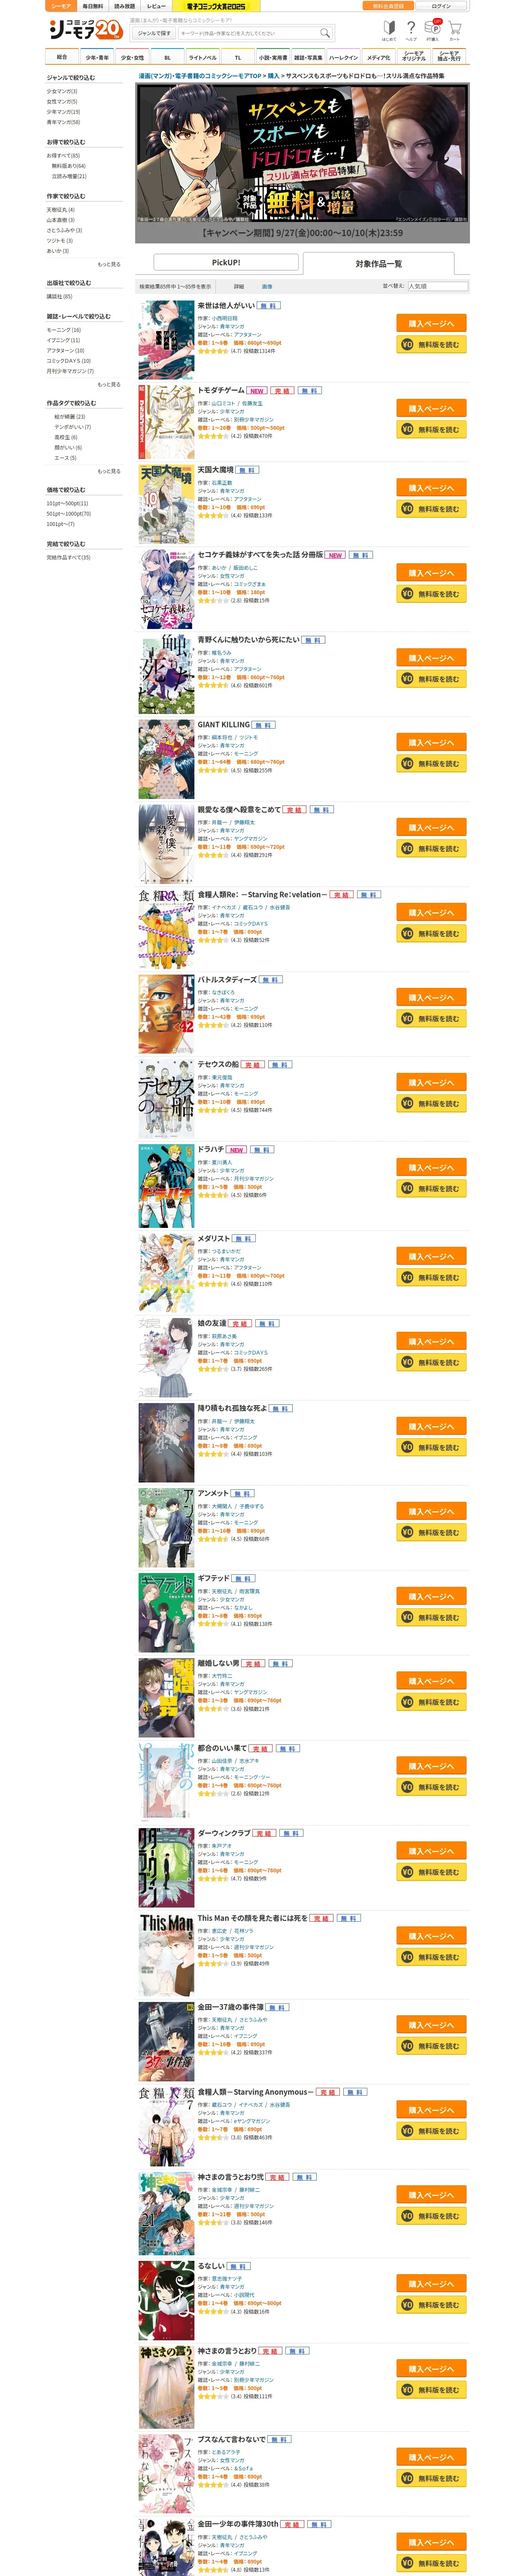Expand もっと見る under magazine label filters
Viewport: 515px width, 2576px height.
[109, 384]
